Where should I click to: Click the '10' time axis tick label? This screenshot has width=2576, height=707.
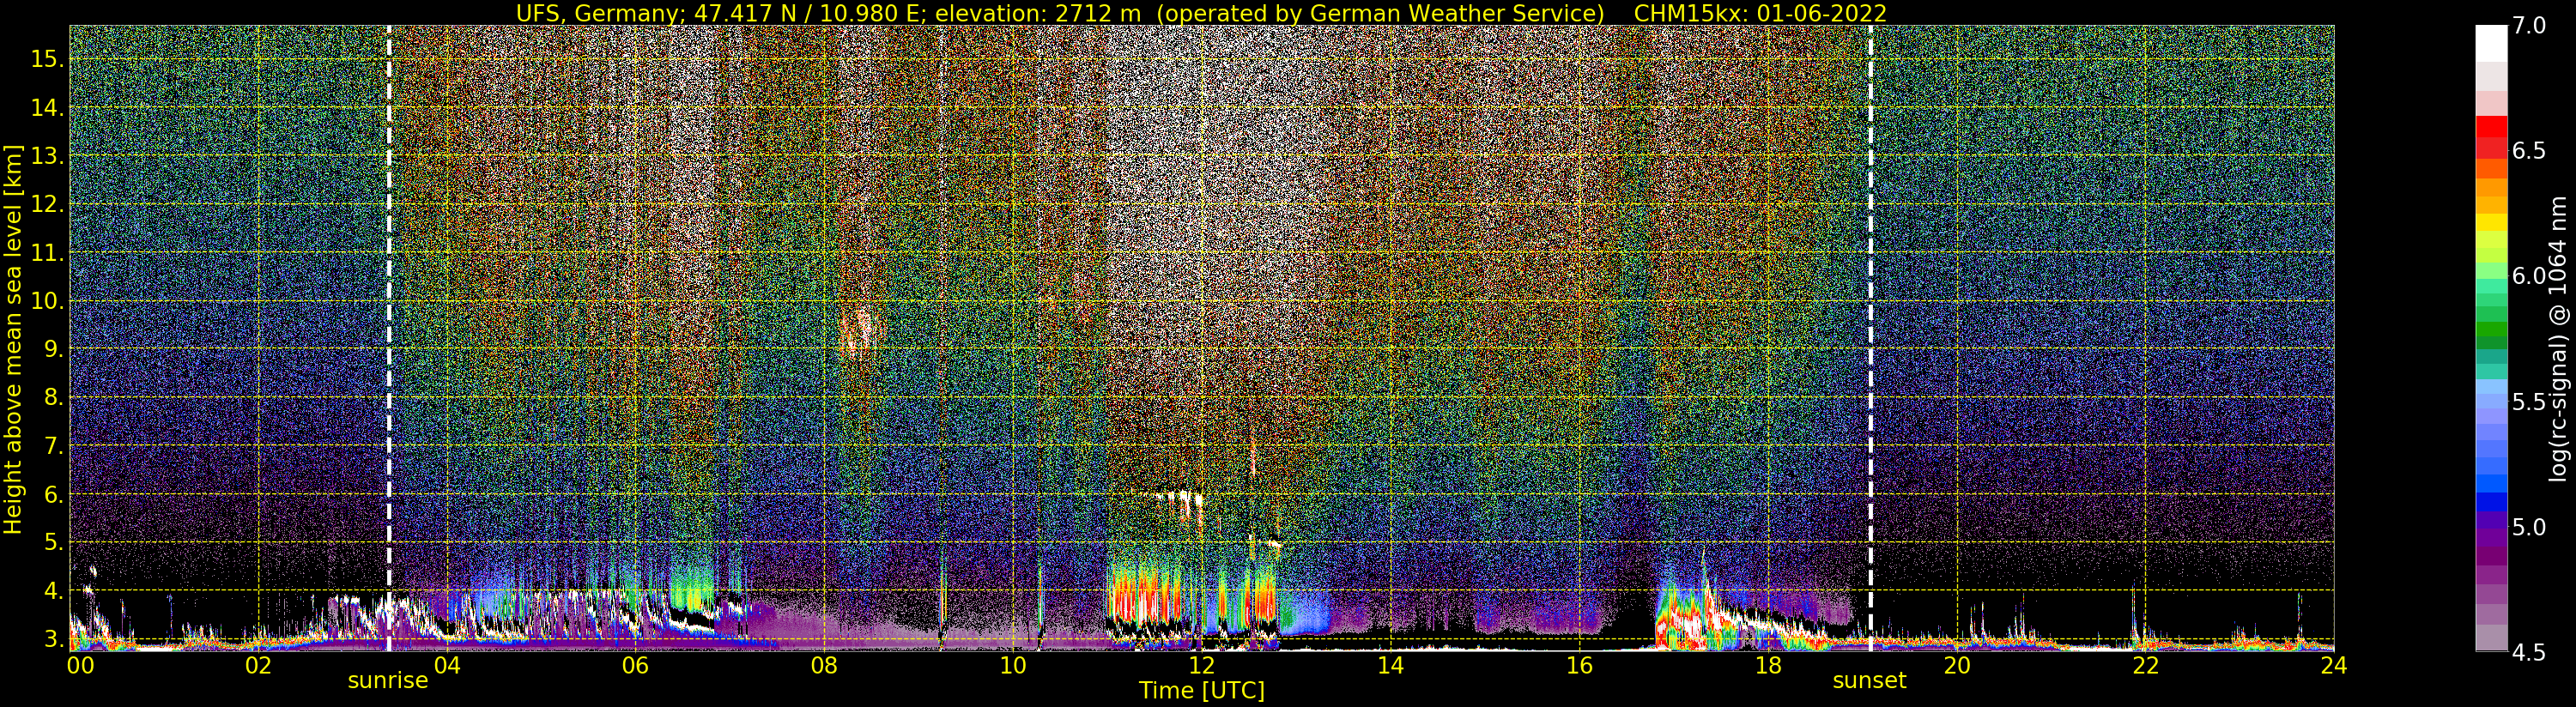click(1013, 666)
